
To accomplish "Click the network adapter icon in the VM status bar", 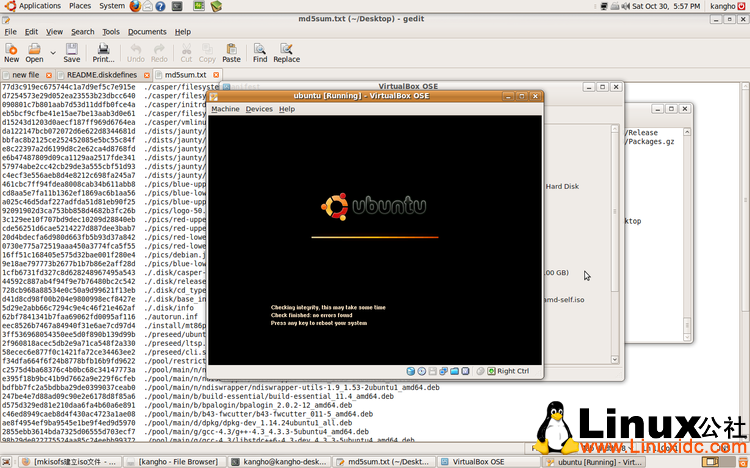I will pyautogui.click(x=443, y=371).
